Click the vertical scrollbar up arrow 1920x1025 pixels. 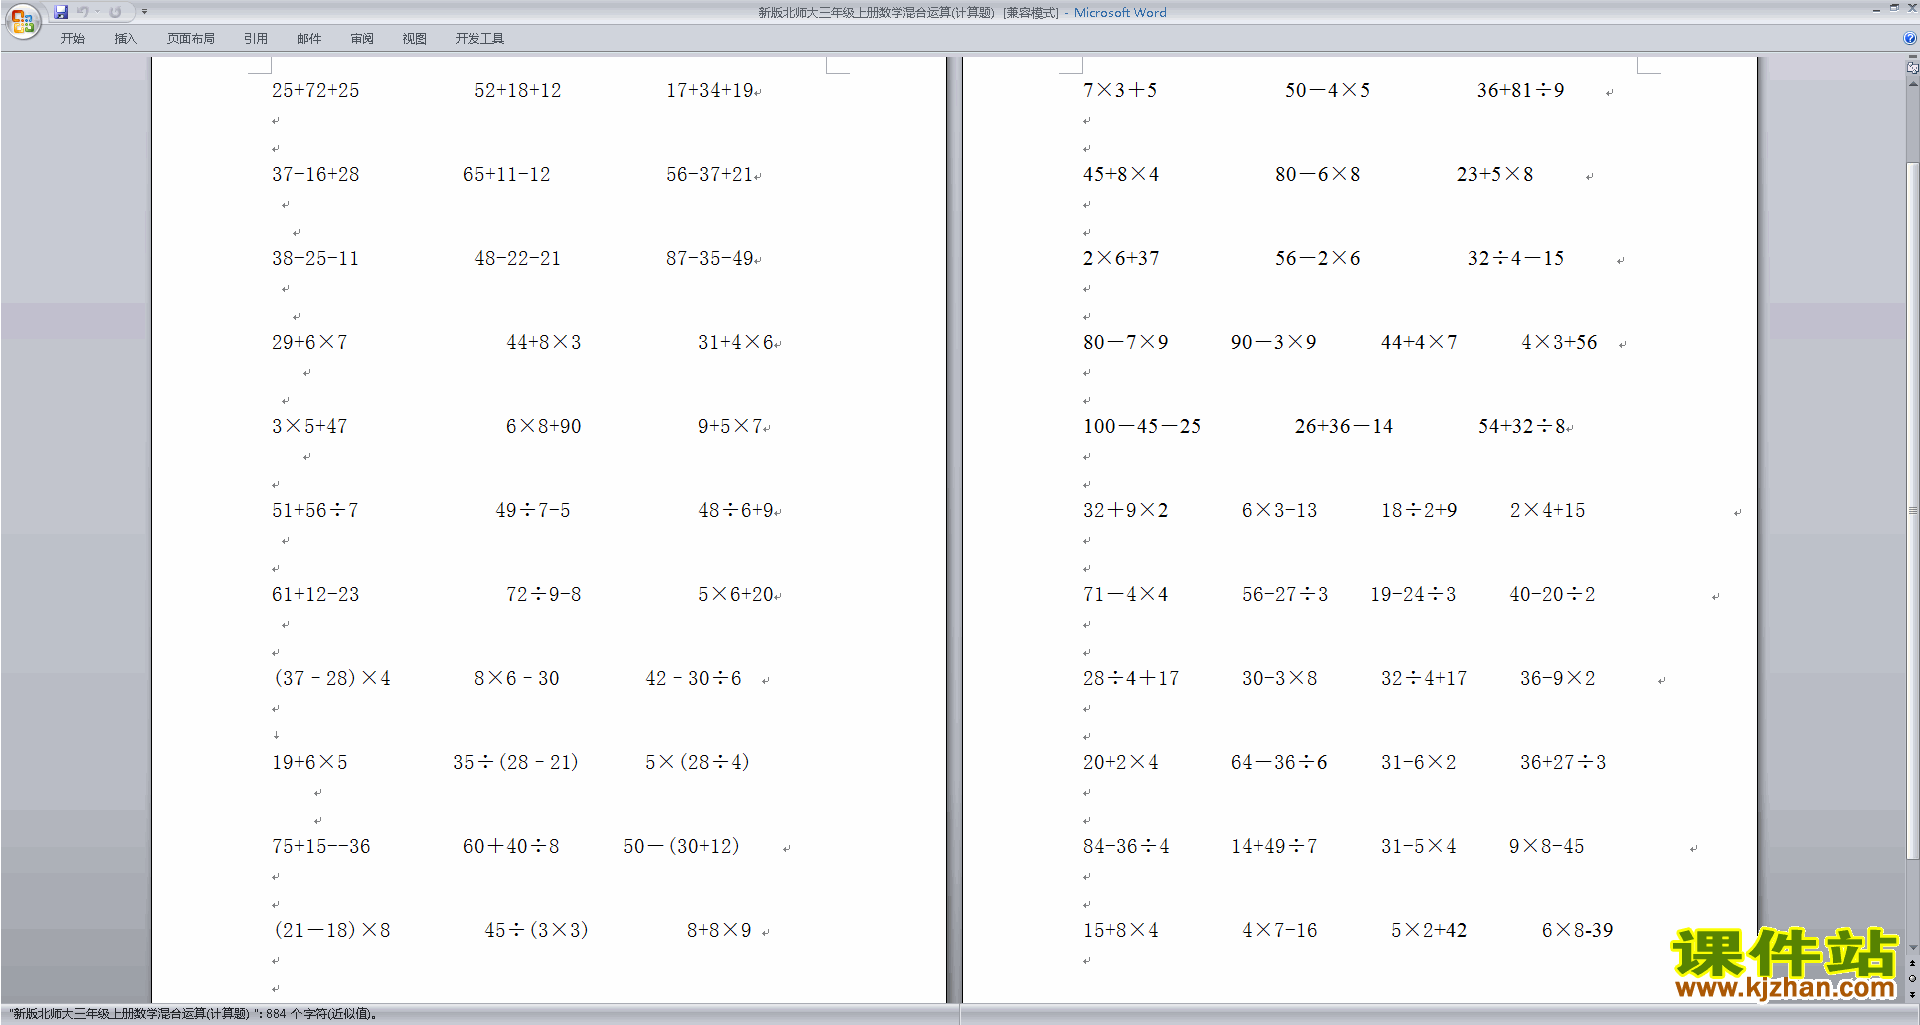[1912, 84]
